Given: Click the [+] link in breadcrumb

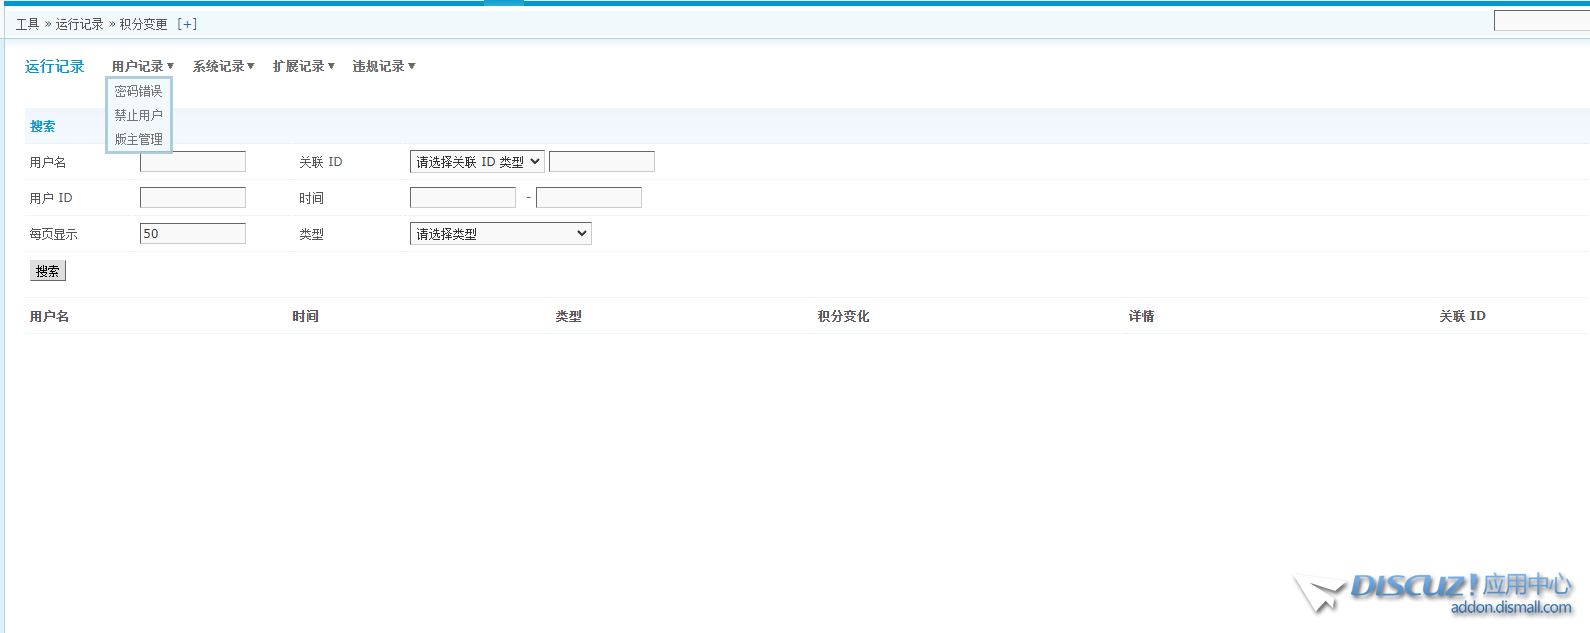Looking at the screenshot, I should 187,24.
